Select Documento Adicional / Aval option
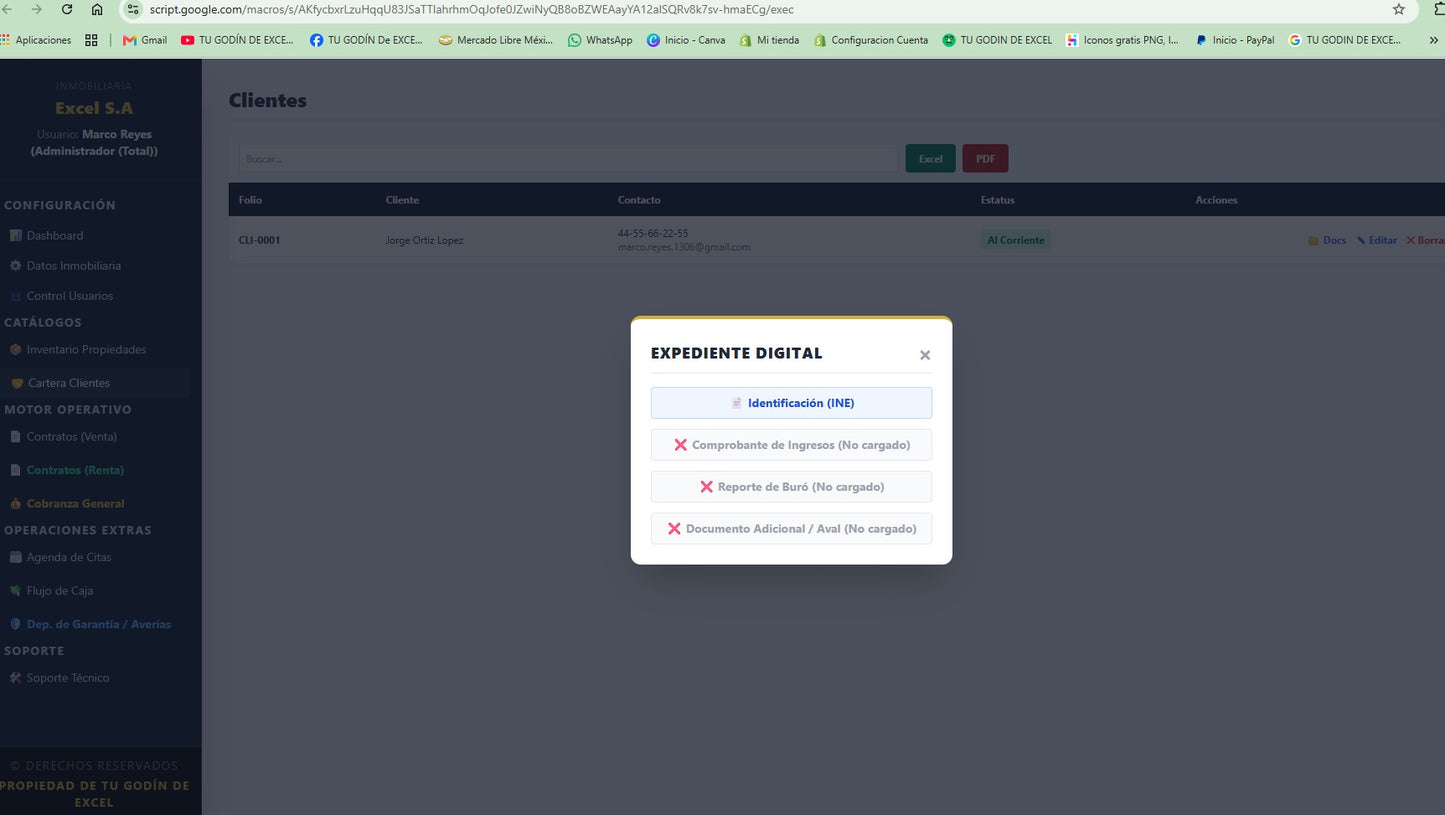1445x815 pixels. pyautogui.click(x=791, y=529)
